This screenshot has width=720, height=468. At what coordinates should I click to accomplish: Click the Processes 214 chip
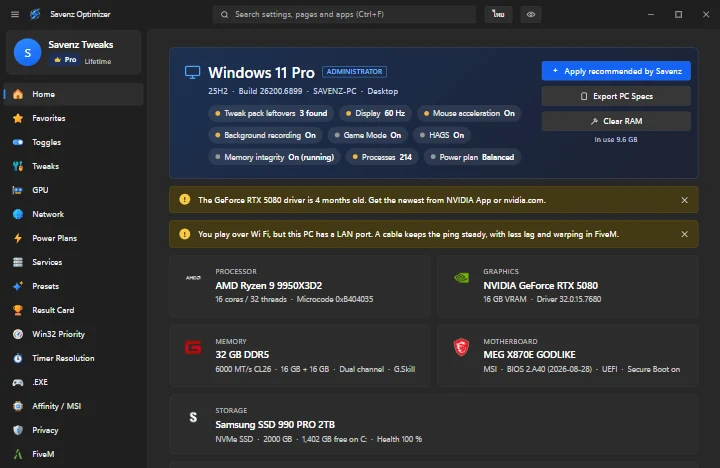(x=382, y=157)
